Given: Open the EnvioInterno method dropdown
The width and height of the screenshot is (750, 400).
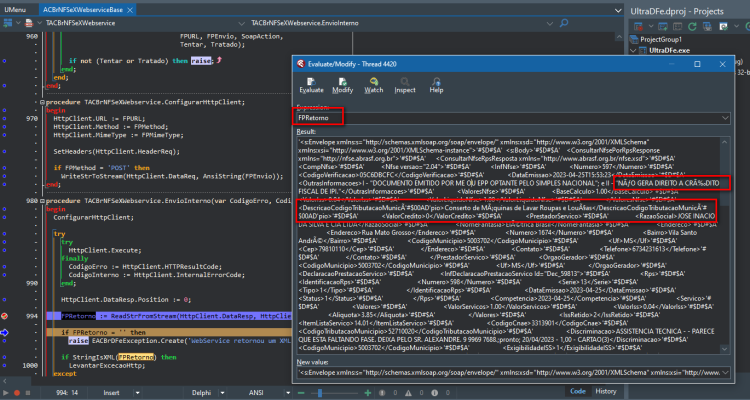Looking at the screenshot, I should click(x=550, y=23).
